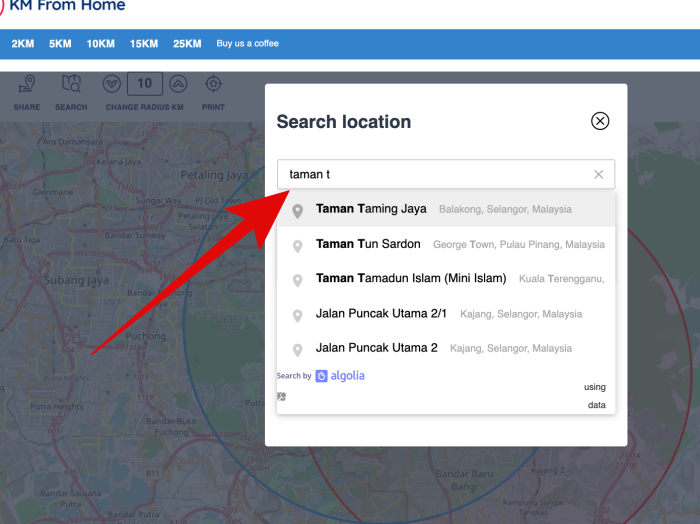This screenshot has height=524, width=700.
Task: Go to the 10KM tab
Action: pos(100,44)
